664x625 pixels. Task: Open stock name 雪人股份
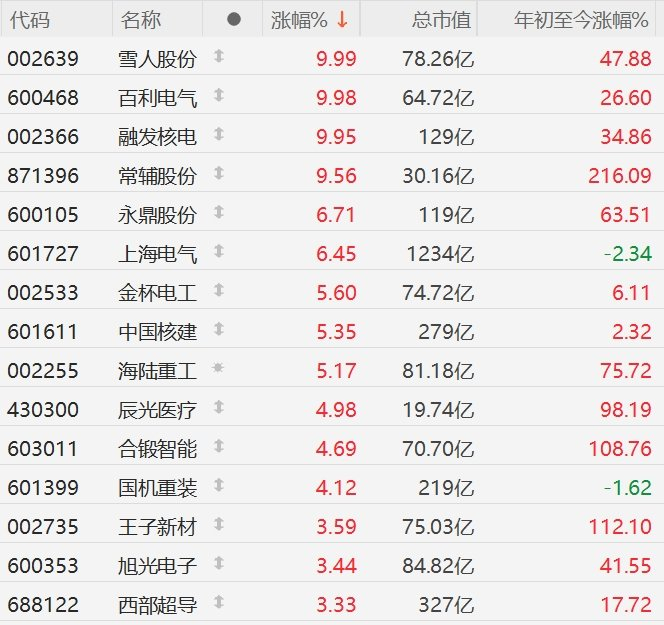(158, 59)
